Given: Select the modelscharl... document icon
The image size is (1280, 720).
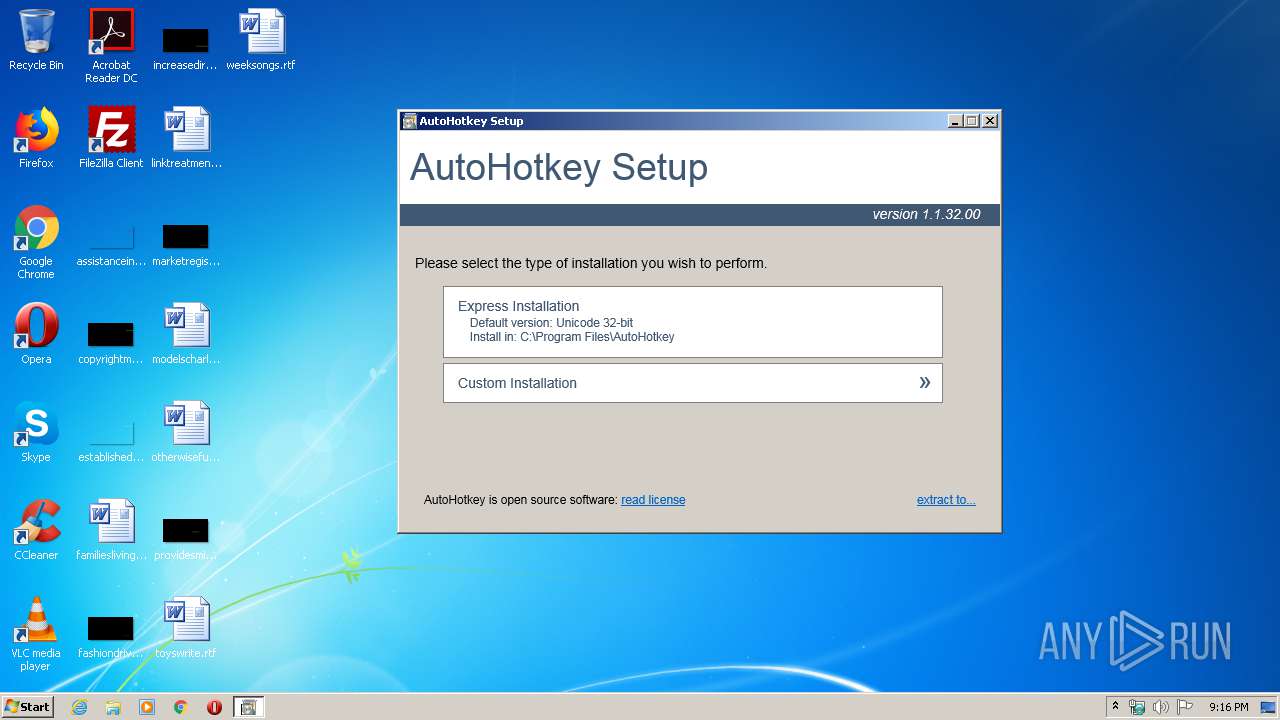Looking at the screenshot, I should coord(186,334).
